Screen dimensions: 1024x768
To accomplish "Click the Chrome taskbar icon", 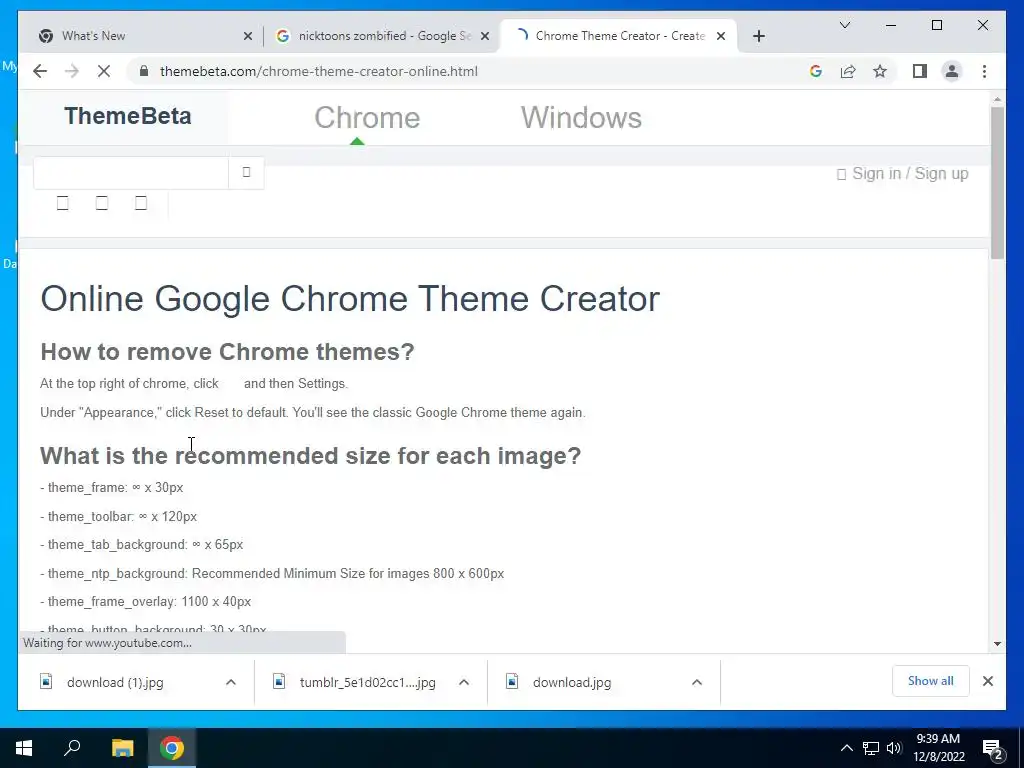I will coord(172,748).
